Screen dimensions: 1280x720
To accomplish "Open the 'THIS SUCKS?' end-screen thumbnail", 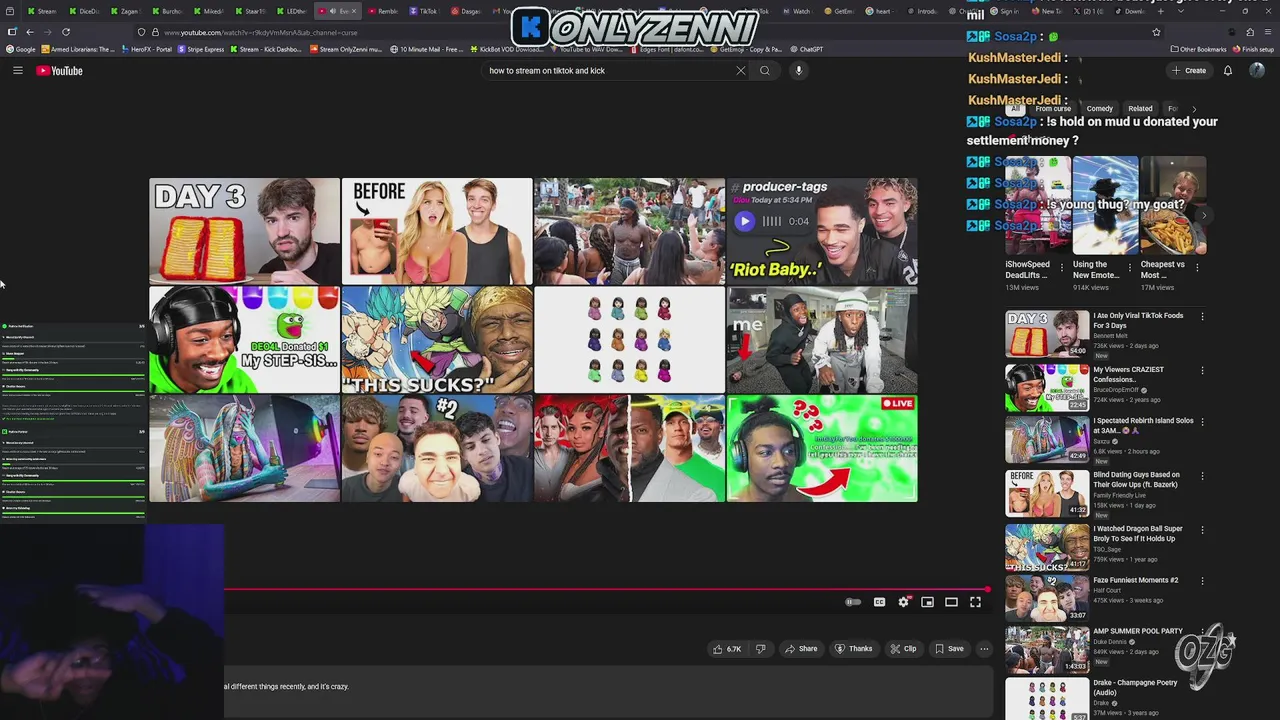I will 437,340.
